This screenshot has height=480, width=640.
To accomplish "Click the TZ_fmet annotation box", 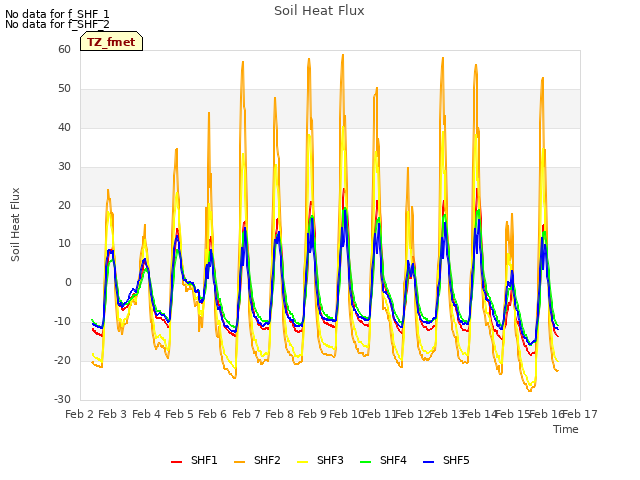I will 111,41.
